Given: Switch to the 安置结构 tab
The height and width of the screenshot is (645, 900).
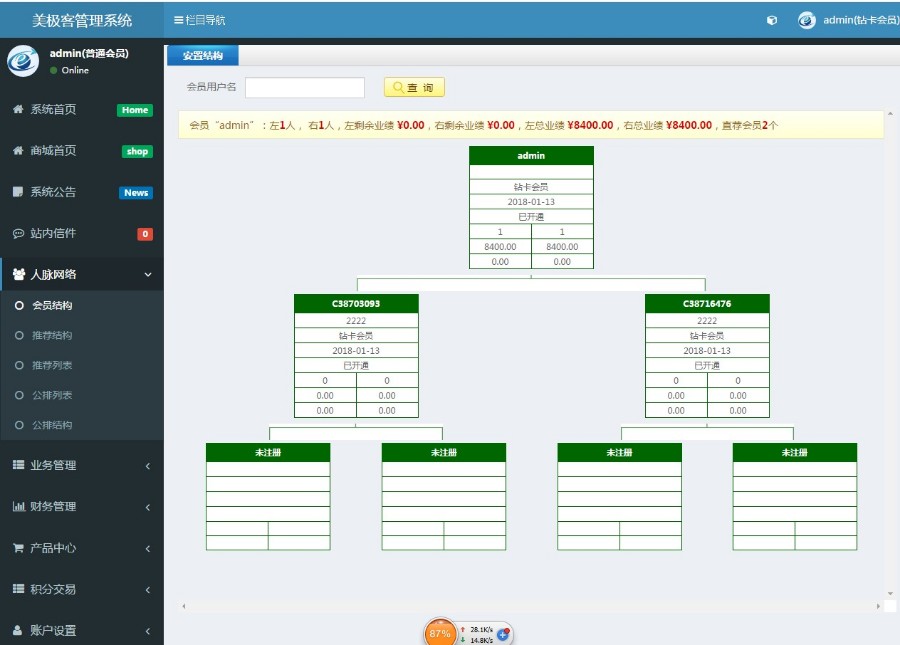Looking at the screenshot, I should (204, 55).
